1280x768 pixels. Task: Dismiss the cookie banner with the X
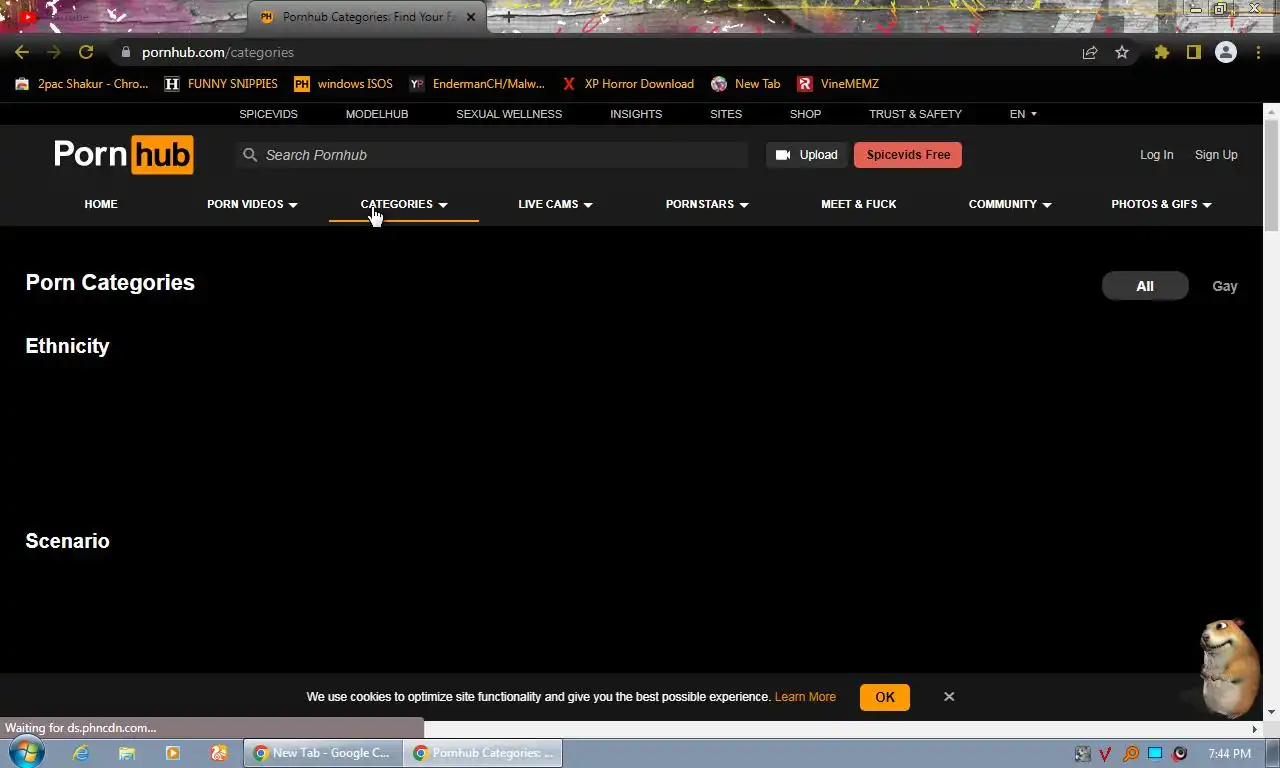coord(949,696)
